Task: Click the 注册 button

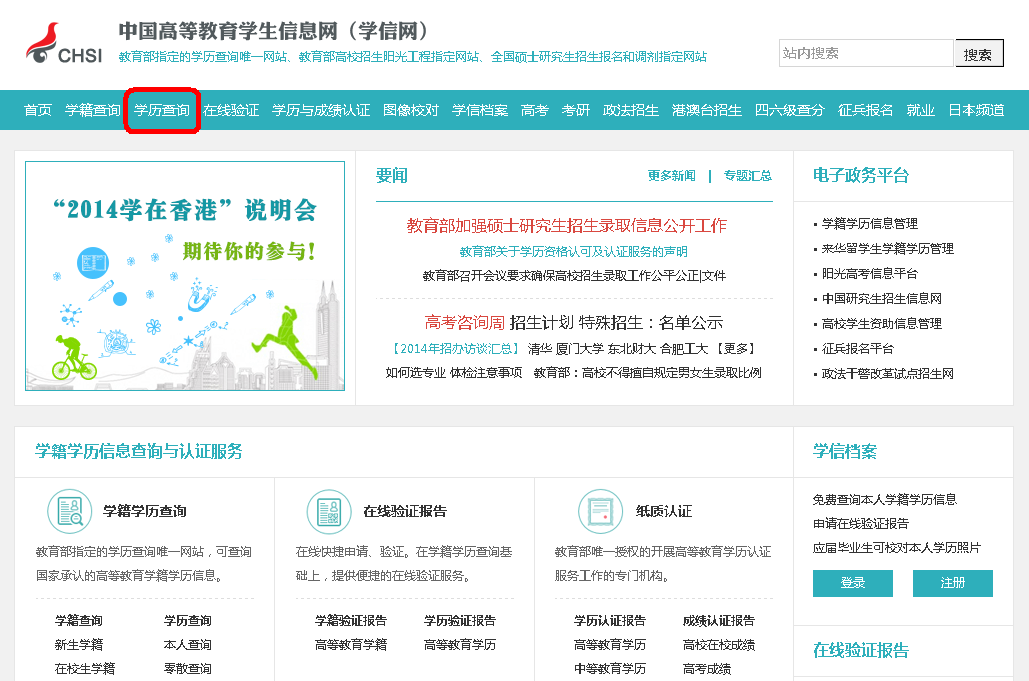Action: (953, 583)
